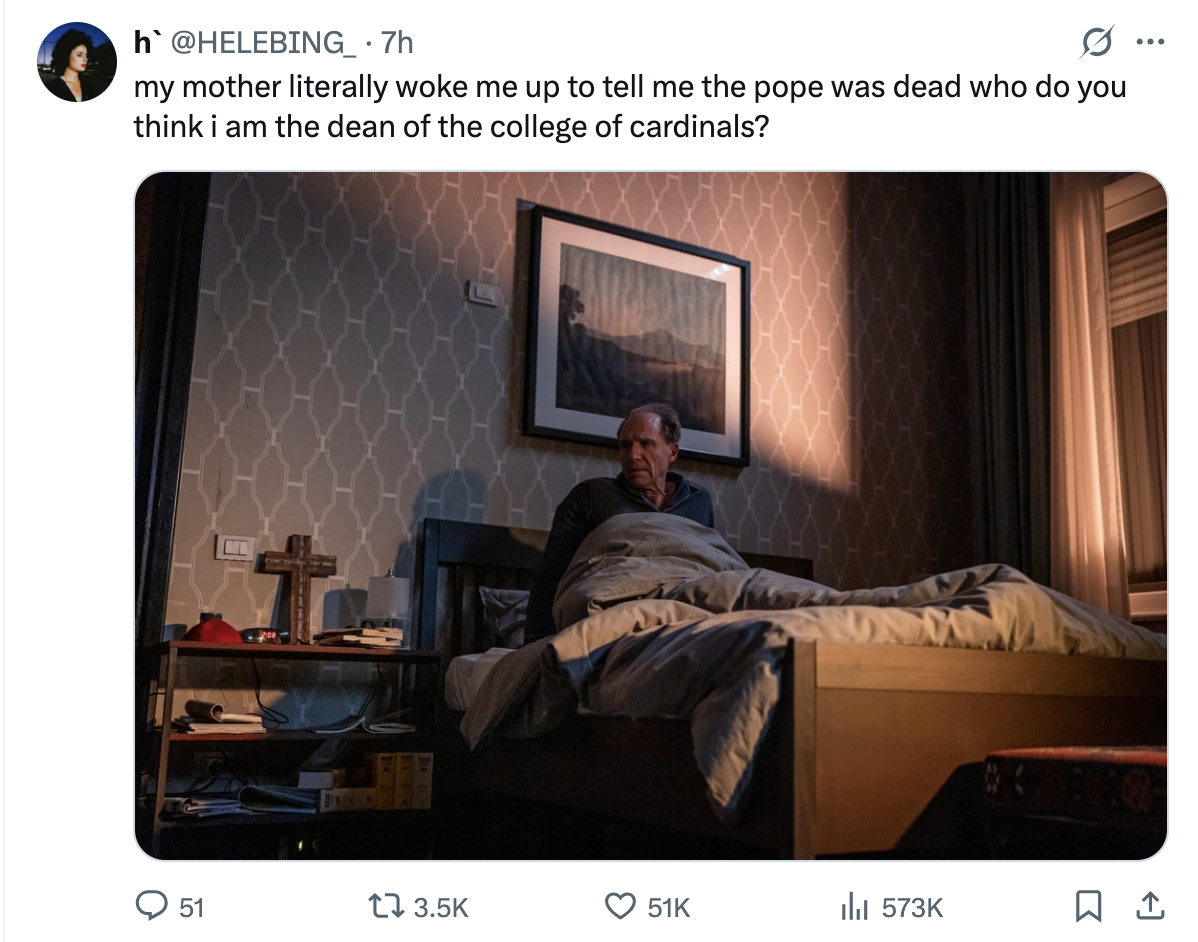Click the reply speech bubble icon
Viewport: 1198px width, 942px height.
[x=152, y=906]
